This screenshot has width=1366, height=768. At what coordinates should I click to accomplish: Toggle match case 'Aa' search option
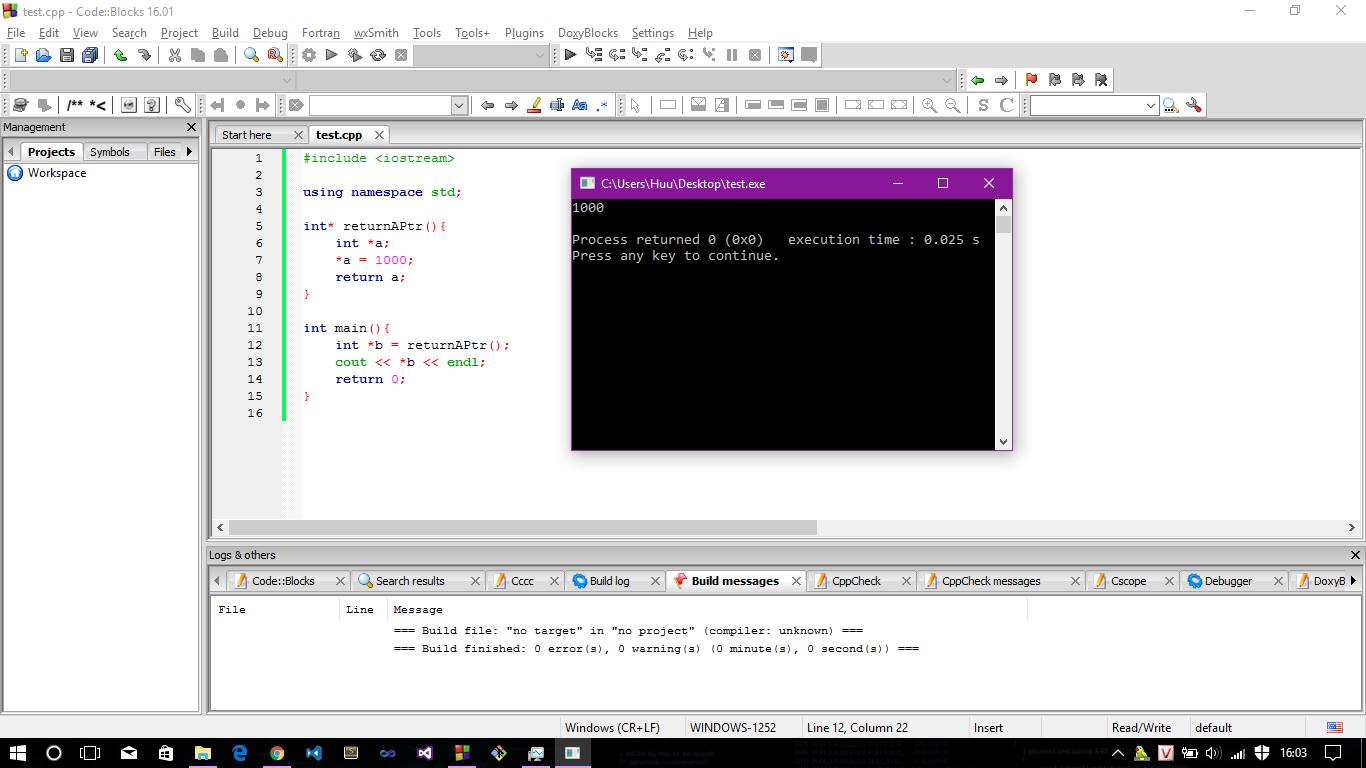[x=579, y=105]
